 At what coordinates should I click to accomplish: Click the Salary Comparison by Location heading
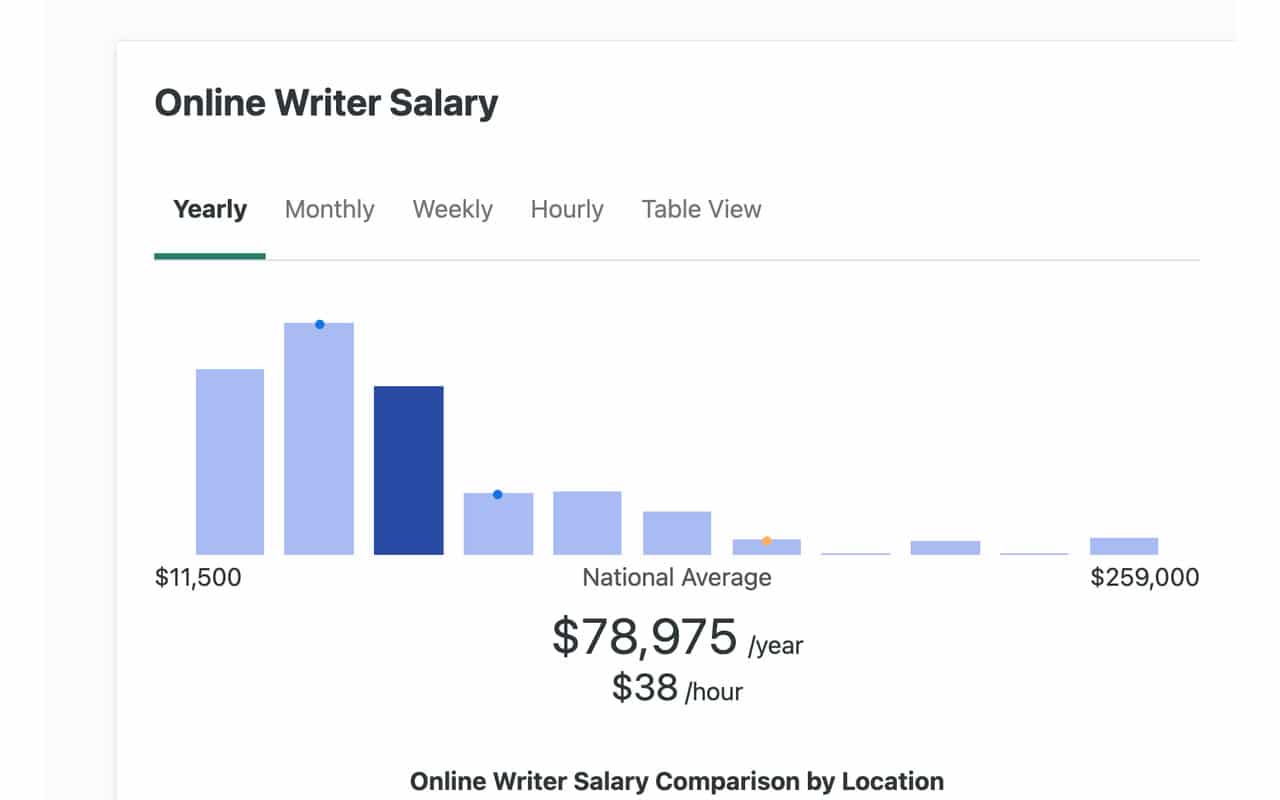tap(677, 781)
